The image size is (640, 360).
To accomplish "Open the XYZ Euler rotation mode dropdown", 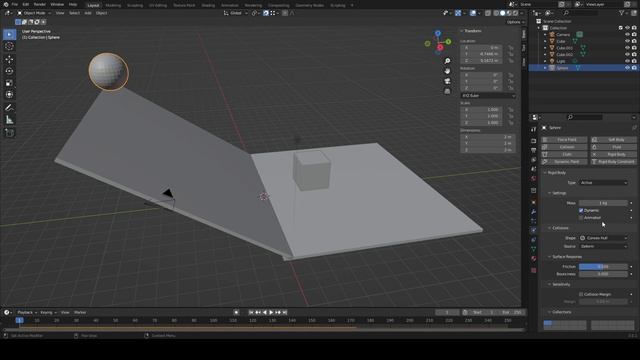I will (x=488, y=96).
